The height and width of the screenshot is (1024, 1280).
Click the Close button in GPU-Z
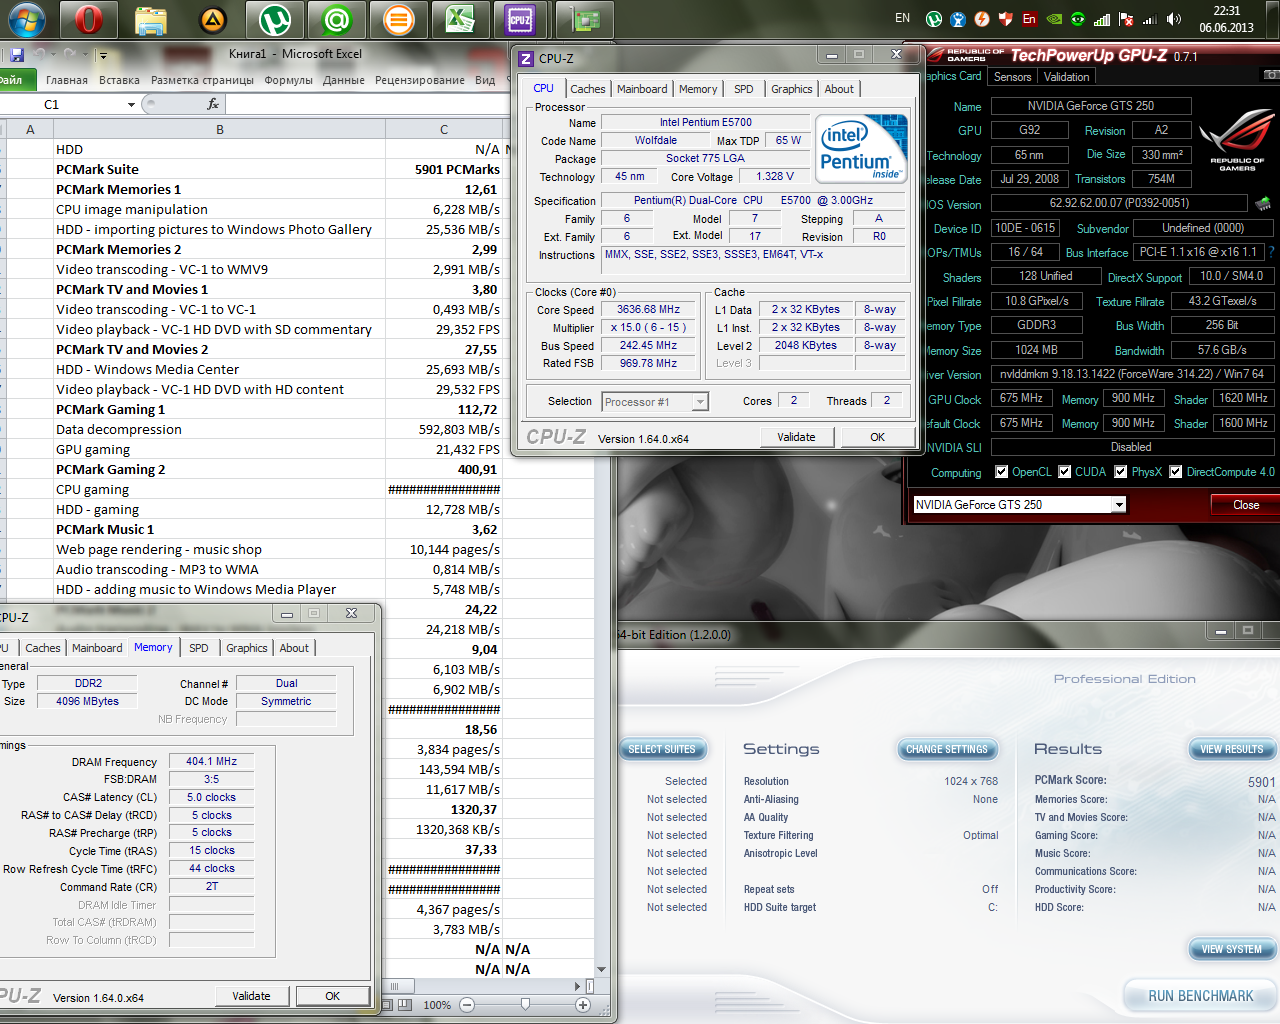coord(1246,505)
